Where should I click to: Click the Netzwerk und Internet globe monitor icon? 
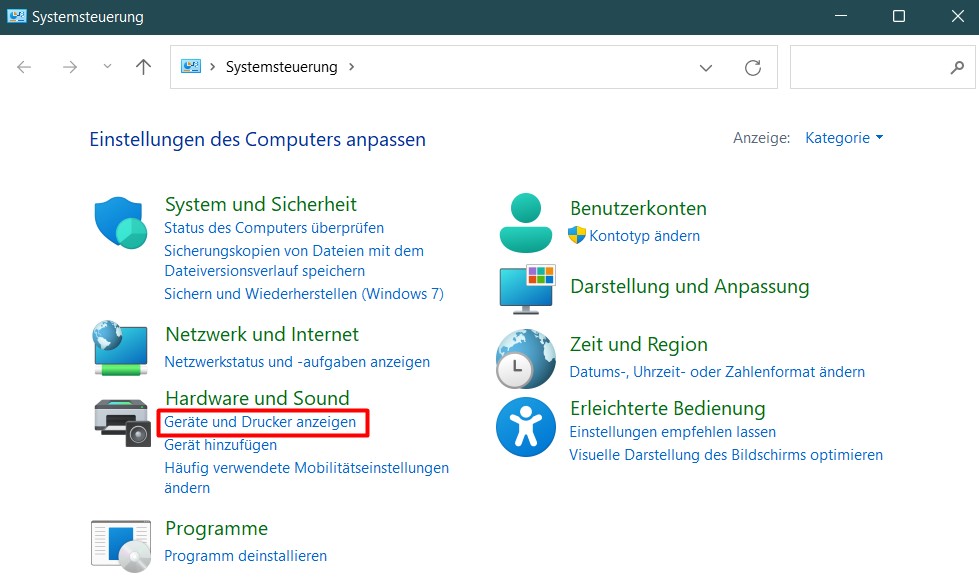[x=121, y=348]
